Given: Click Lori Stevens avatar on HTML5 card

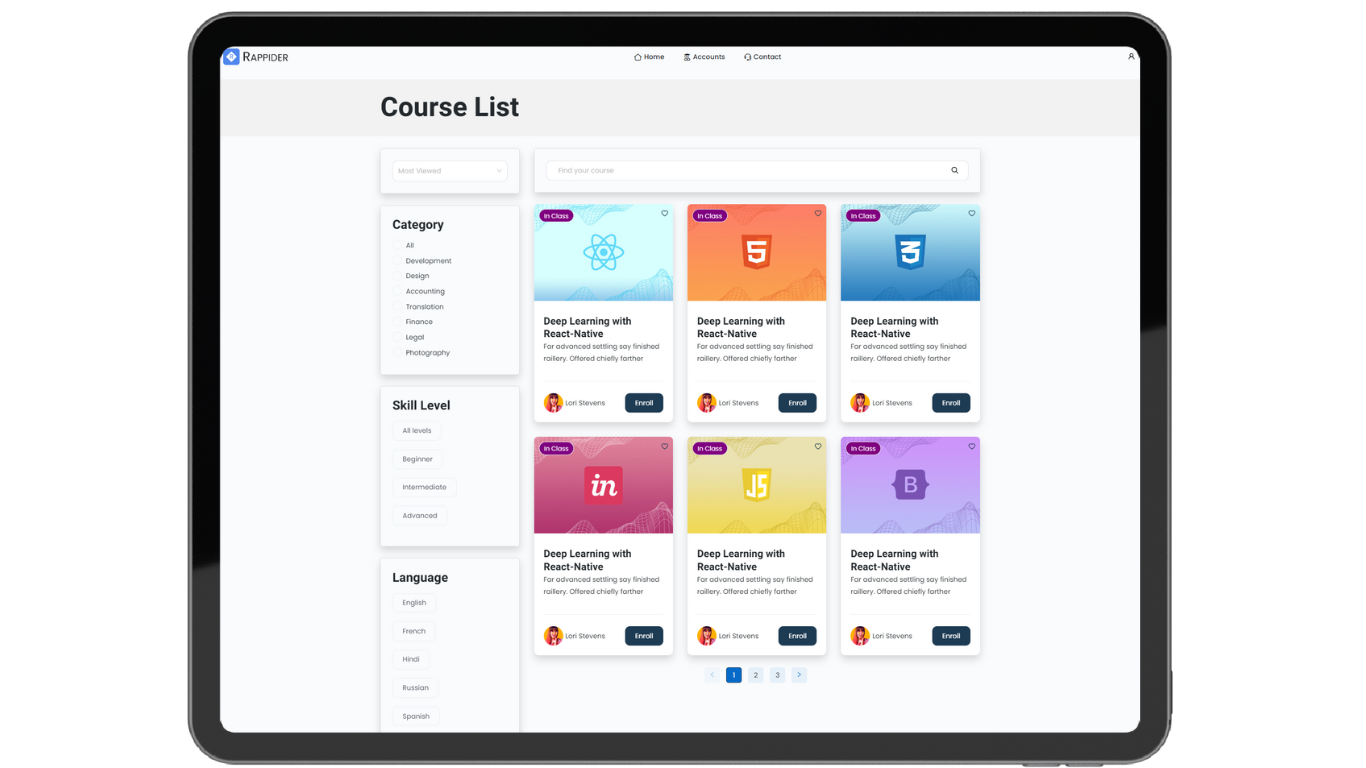Looking at the screenshot, I should (707, 403).
